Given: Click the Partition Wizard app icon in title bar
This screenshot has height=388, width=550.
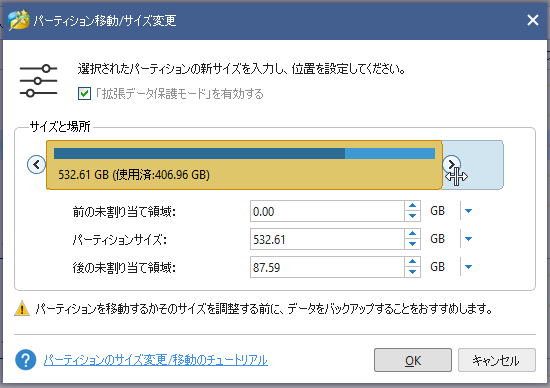Looking at the screenshot, I should pos(19,20).
